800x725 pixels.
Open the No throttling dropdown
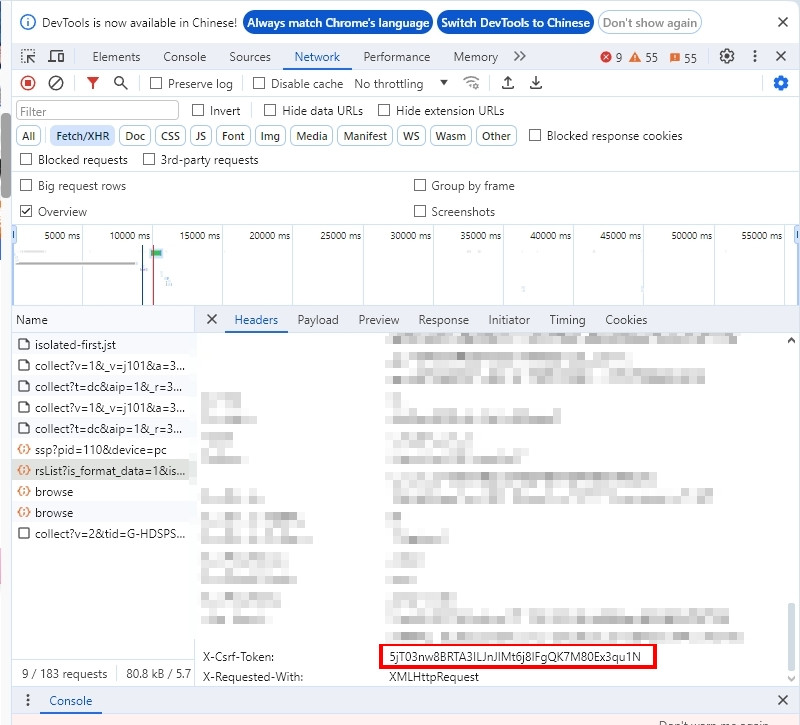(x=401, y=83)
